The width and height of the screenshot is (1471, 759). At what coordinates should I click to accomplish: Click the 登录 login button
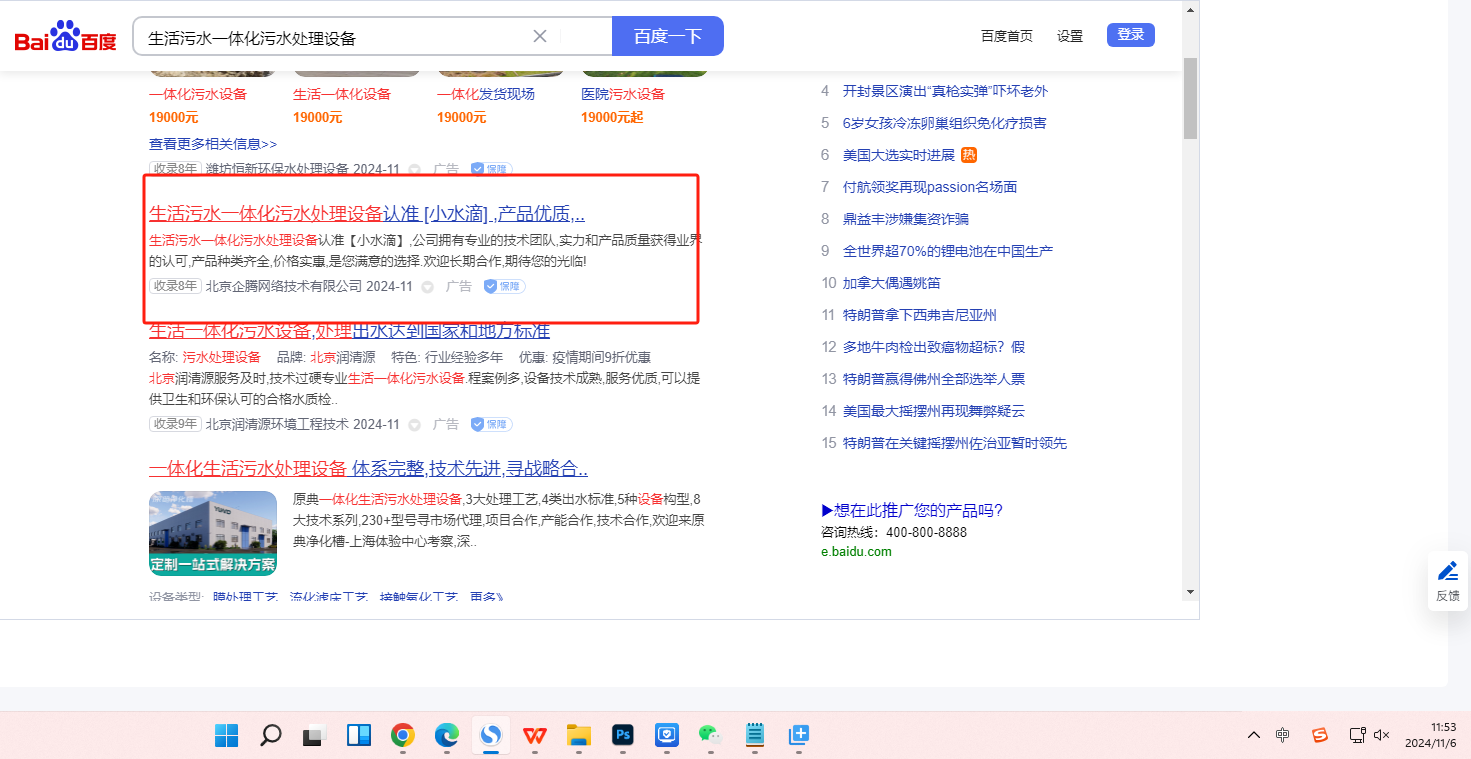[1130, 35]
